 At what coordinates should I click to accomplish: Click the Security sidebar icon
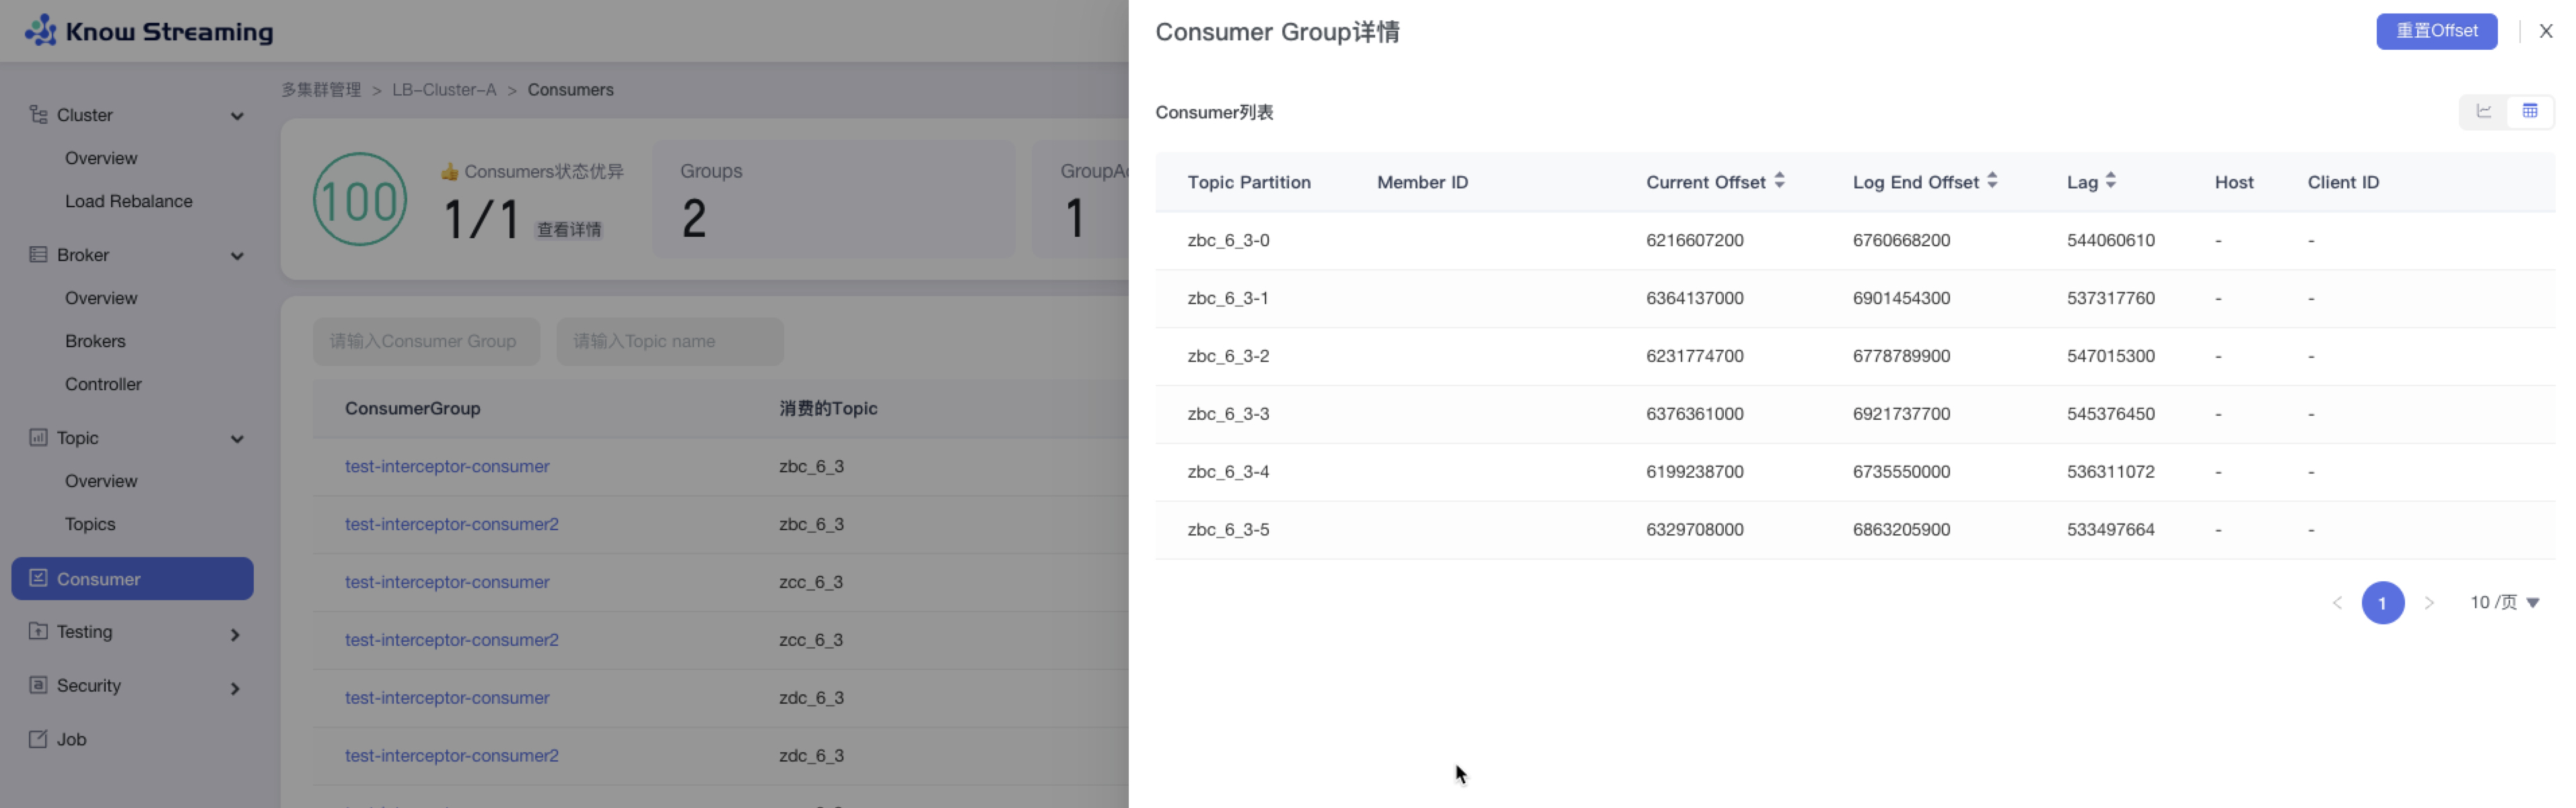(38, 685)
